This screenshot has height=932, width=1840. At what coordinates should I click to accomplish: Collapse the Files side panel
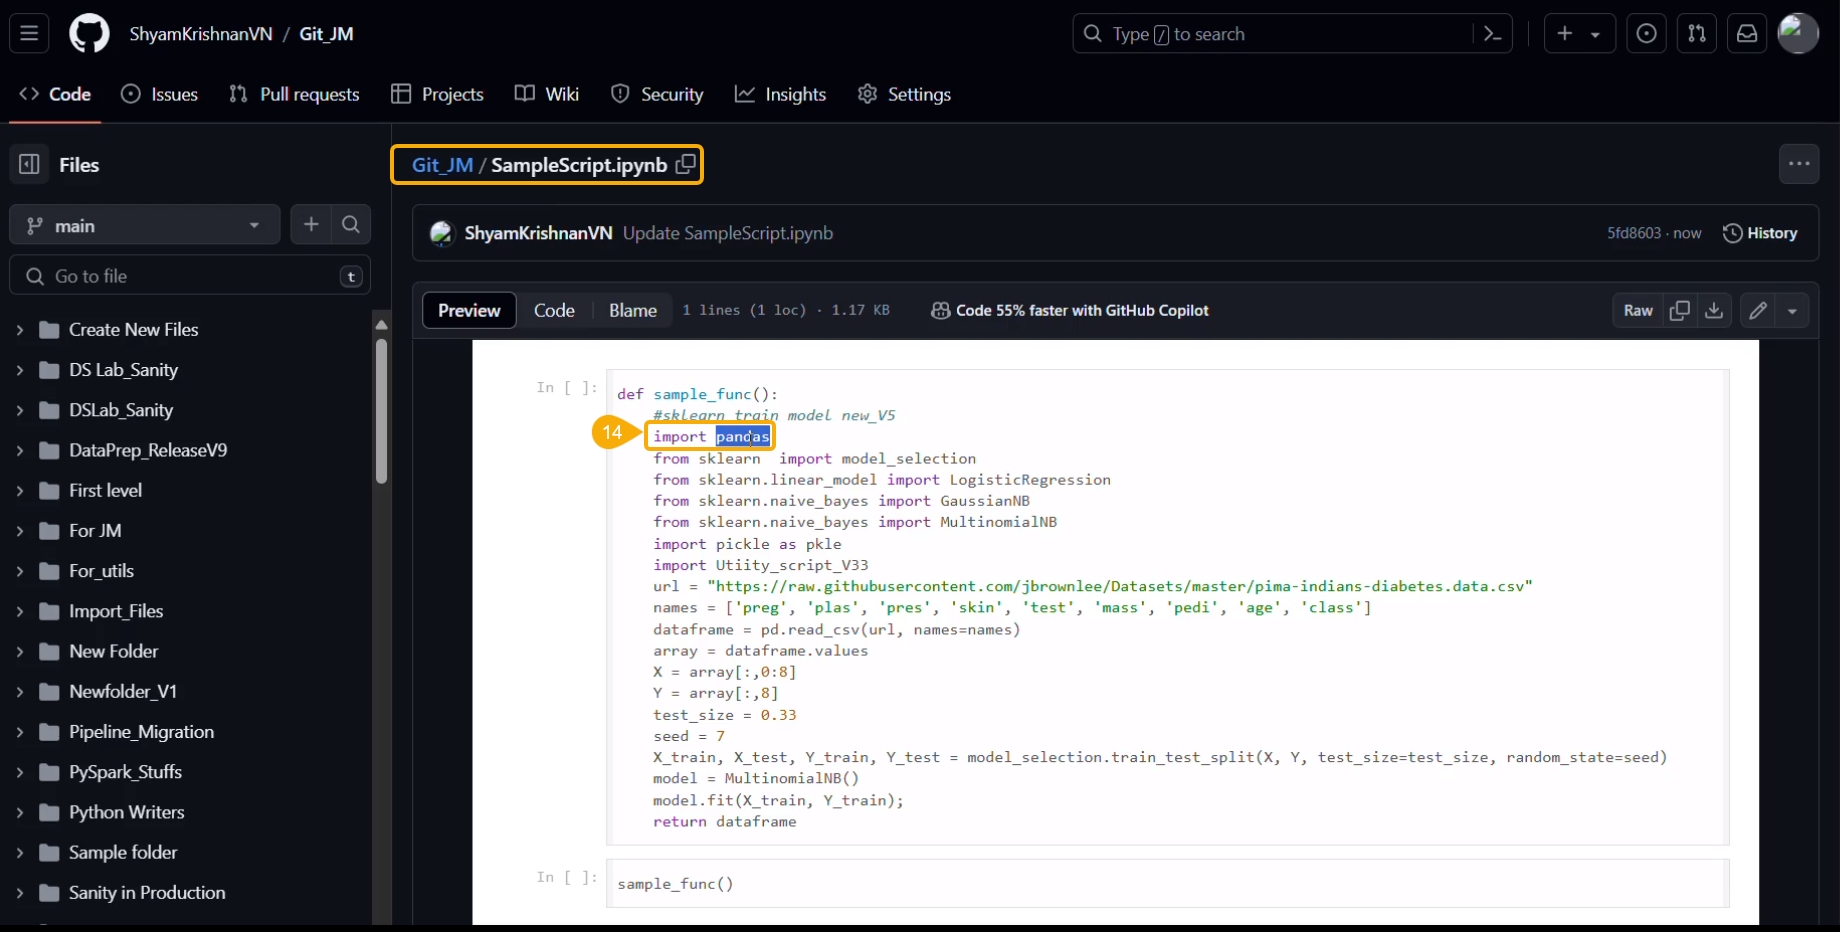pyautogui.click(x=29, y=165)
